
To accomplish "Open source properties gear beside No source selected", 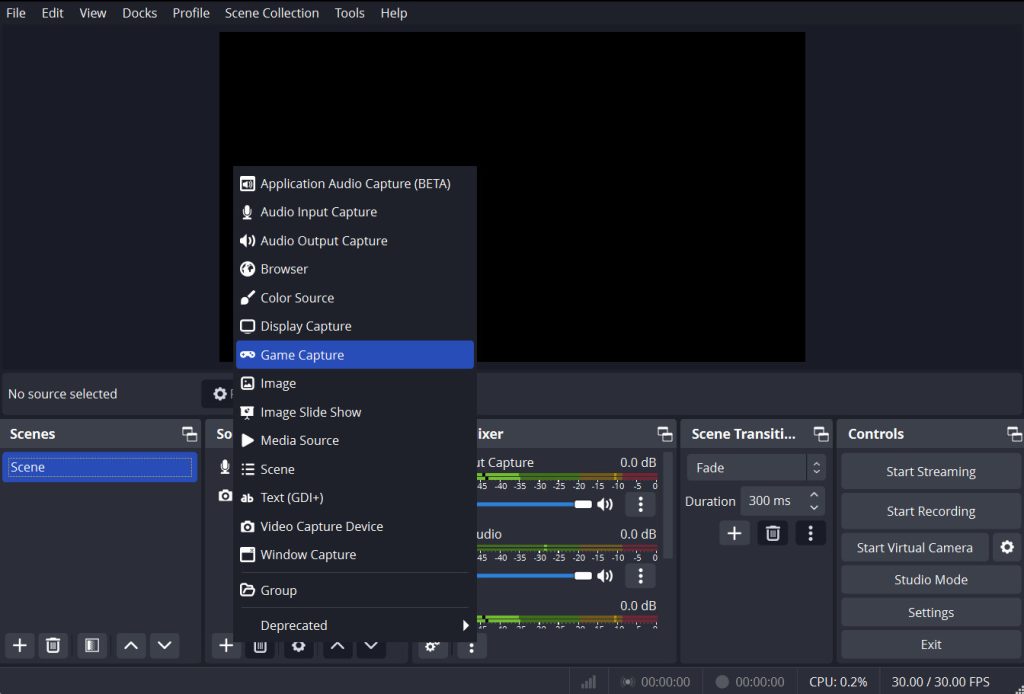I will tap(220, 394).
